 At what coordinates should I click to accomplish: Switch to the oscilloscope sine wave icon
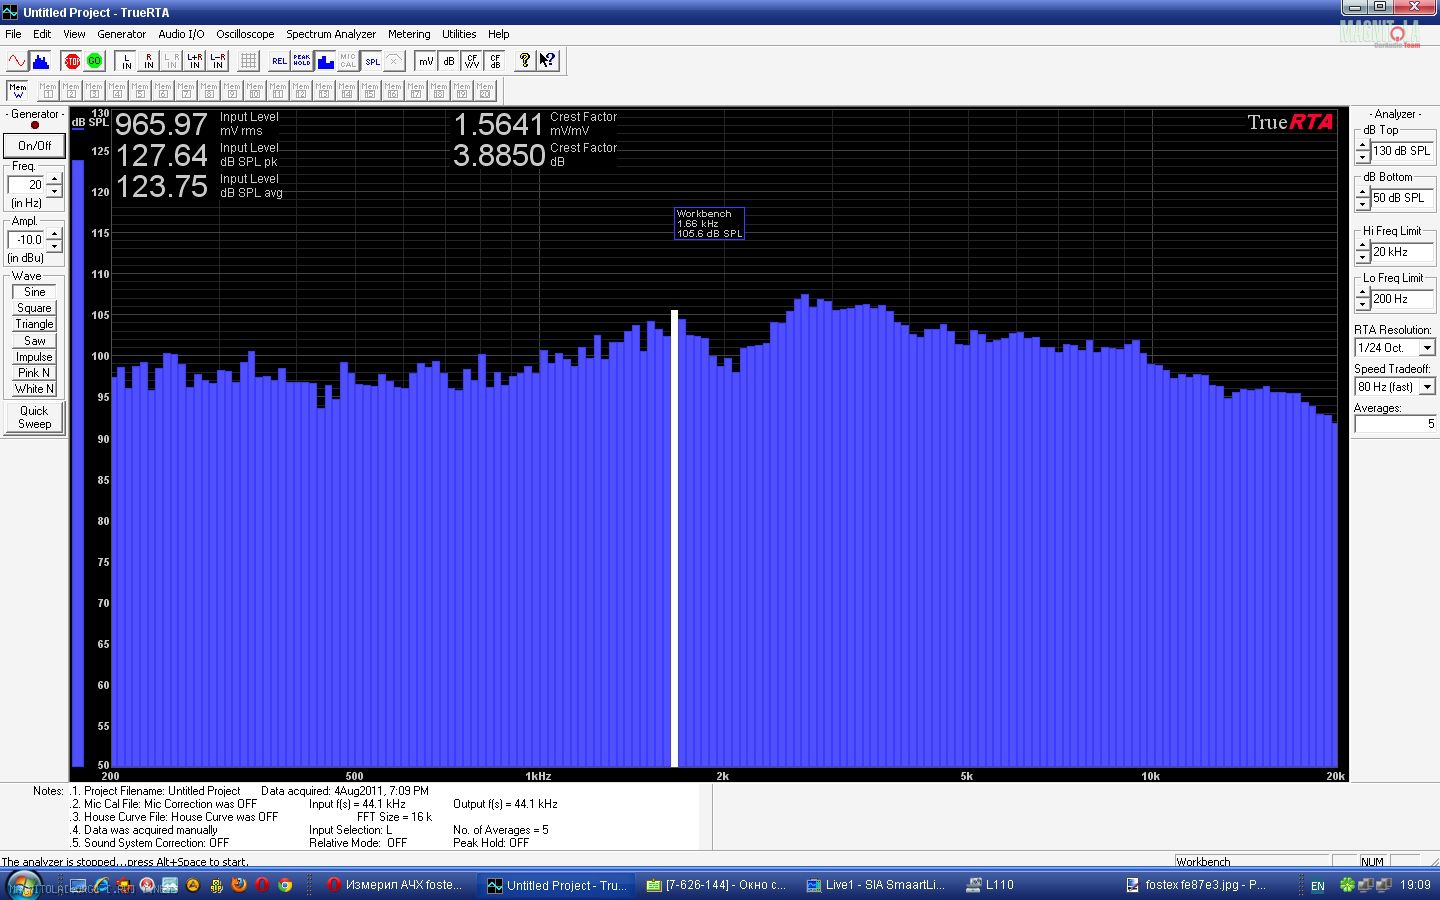pos(17,61)
